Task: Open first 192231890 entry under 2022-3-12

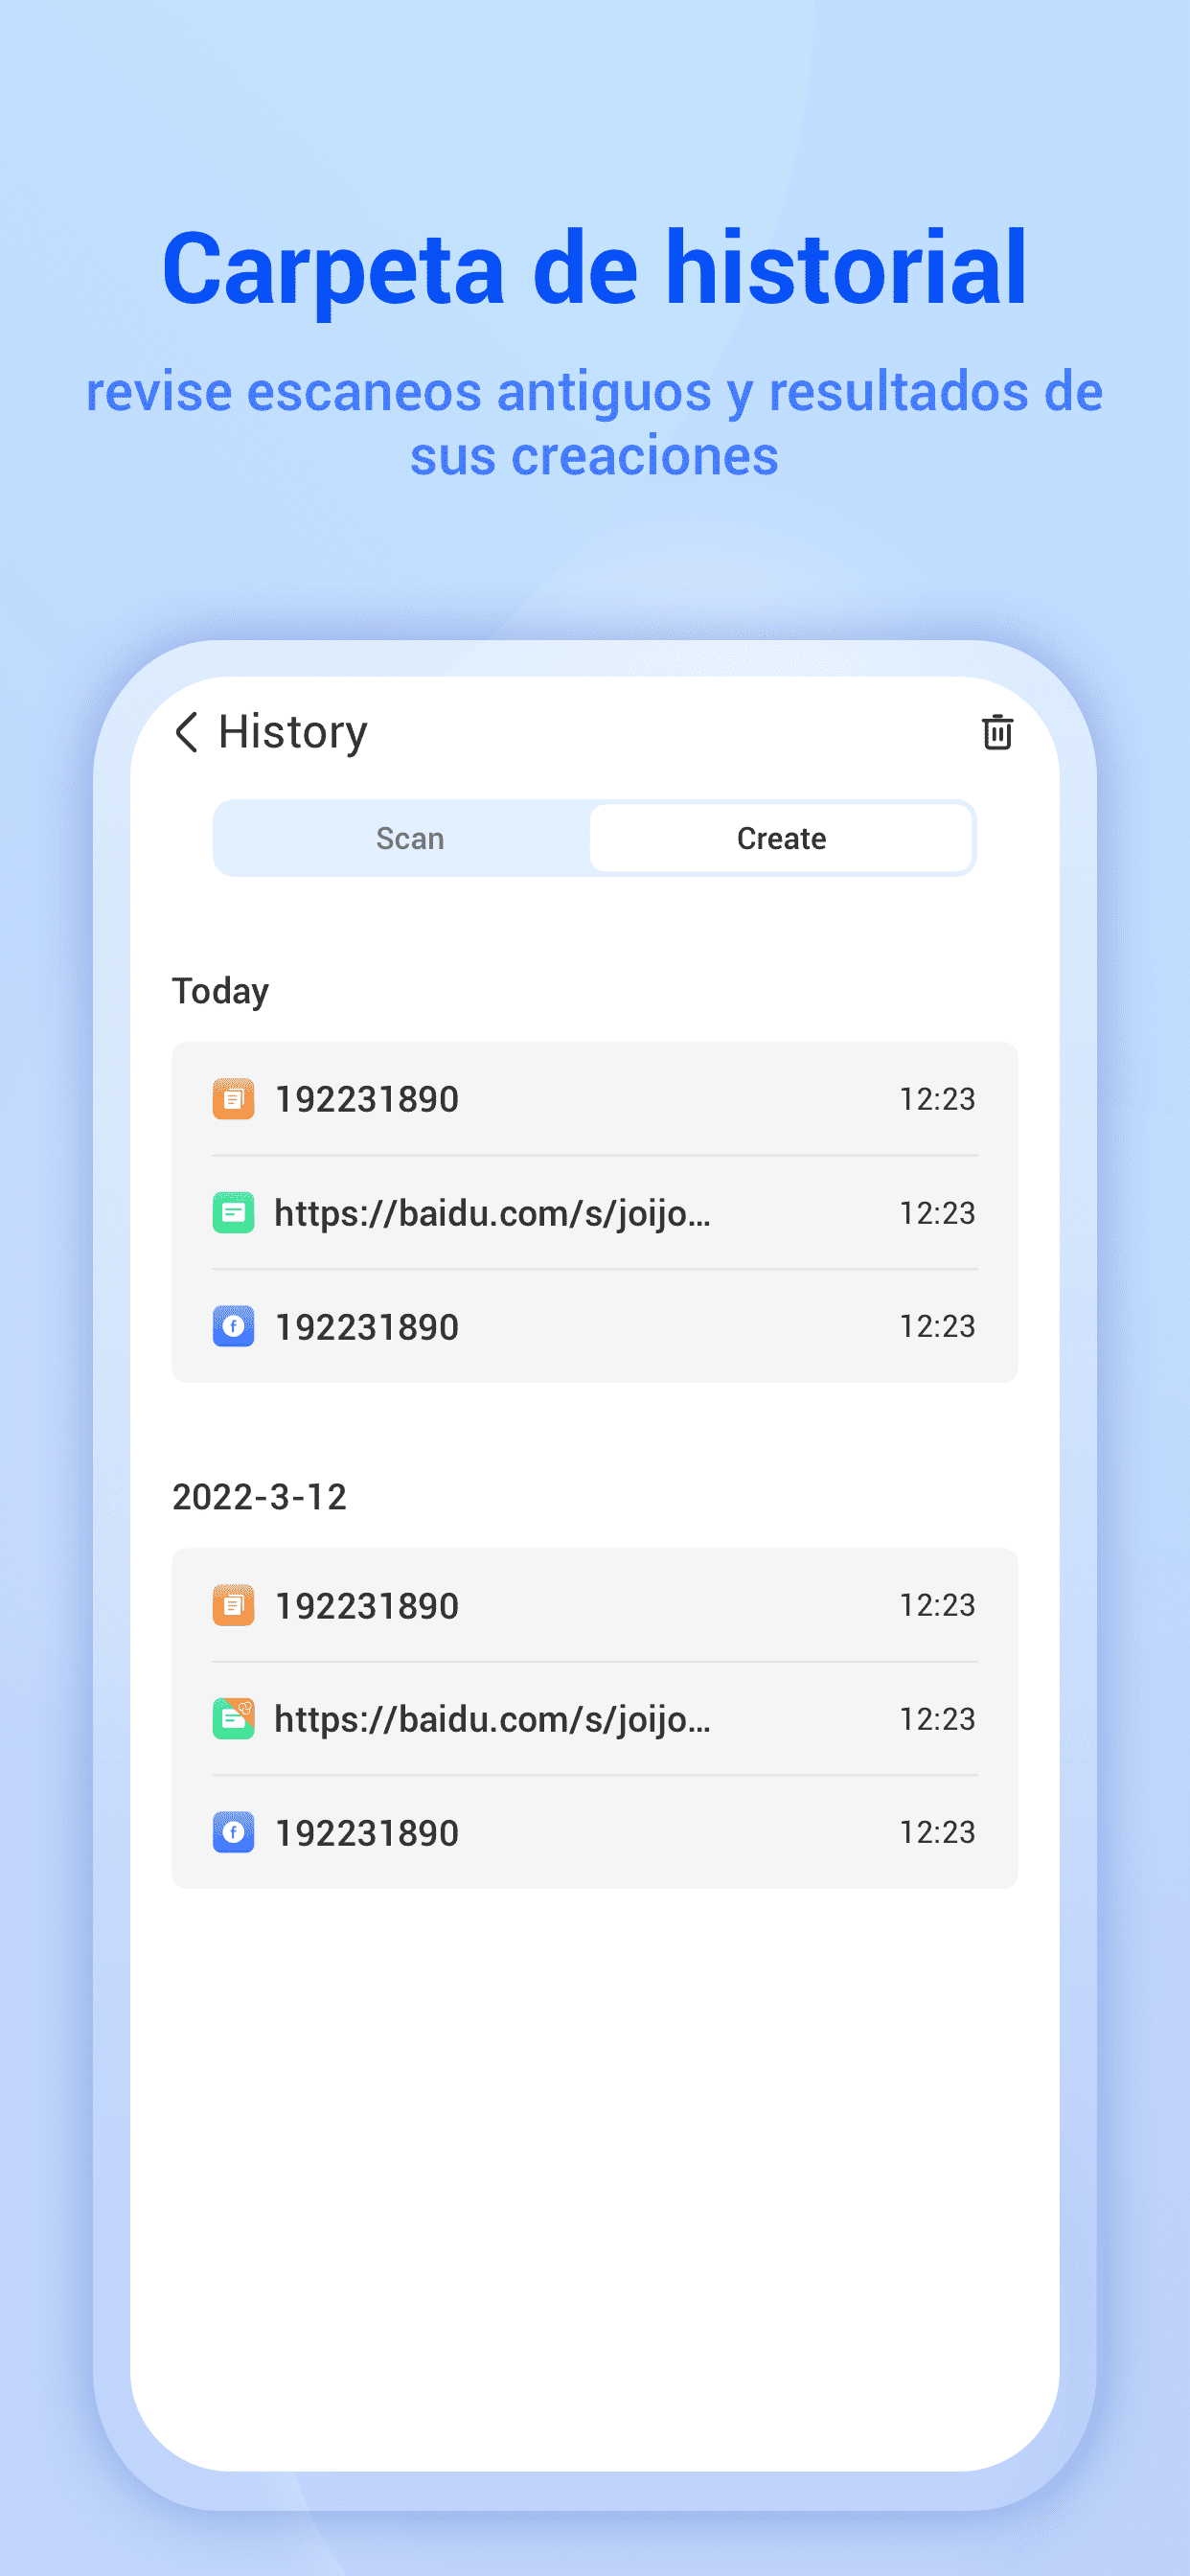Action: coord(594,1605)
